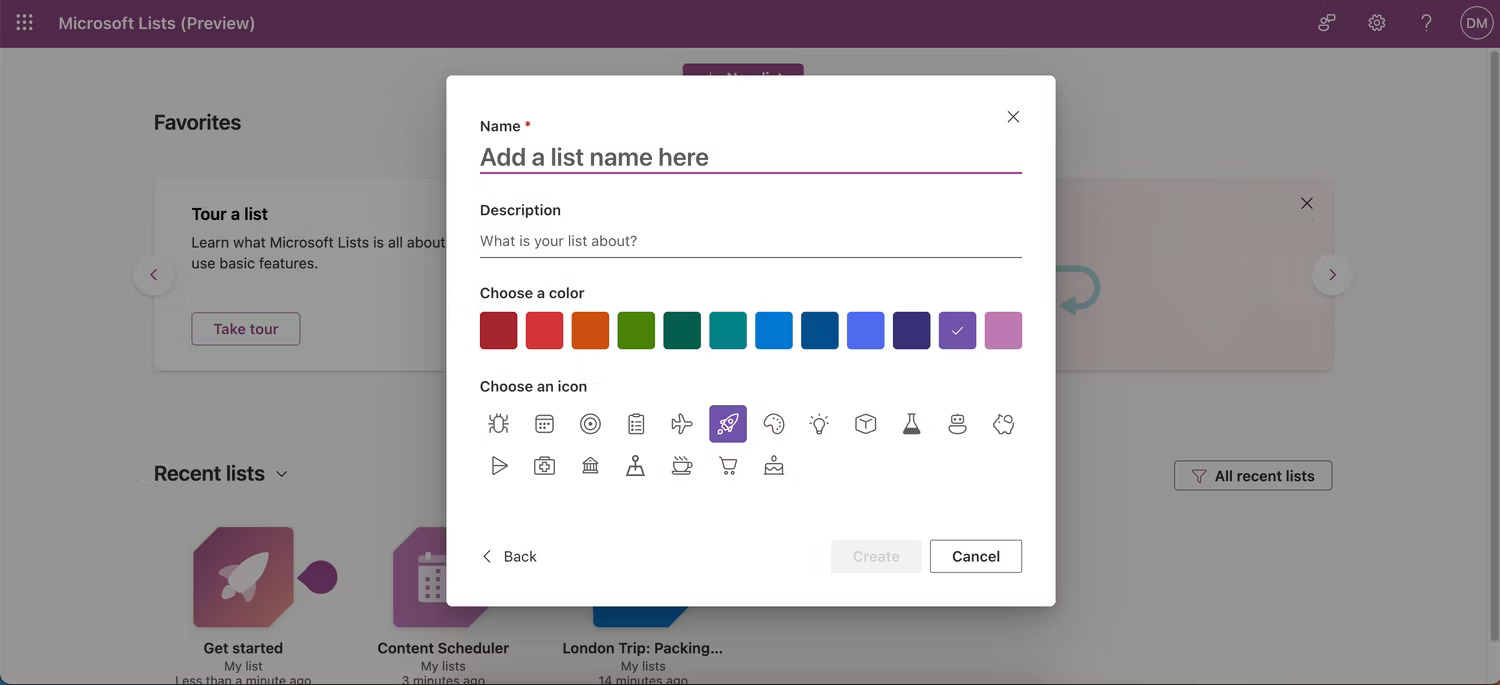
Task: Click the header feedback chat icon
Action: click(x=1327, y=23)
